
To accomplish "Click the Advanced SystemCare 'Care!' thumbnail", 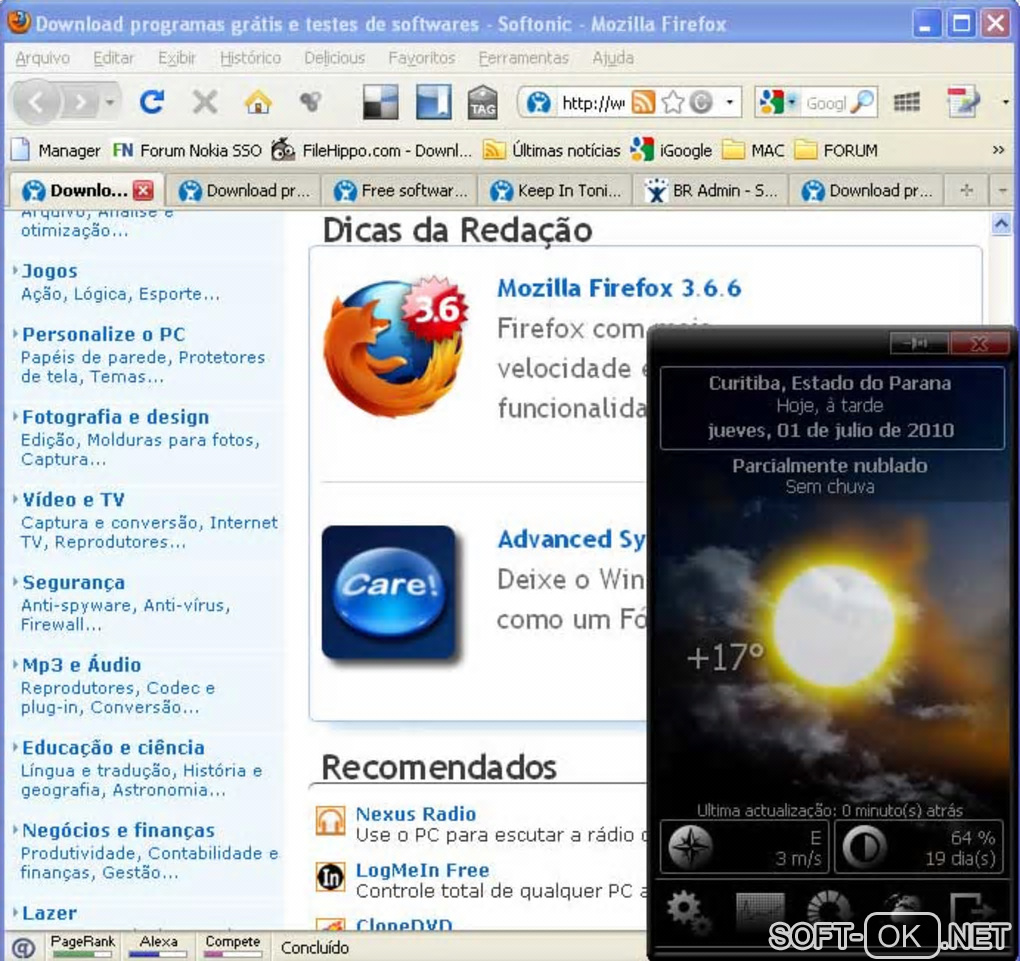I will [x=389, y=592].
